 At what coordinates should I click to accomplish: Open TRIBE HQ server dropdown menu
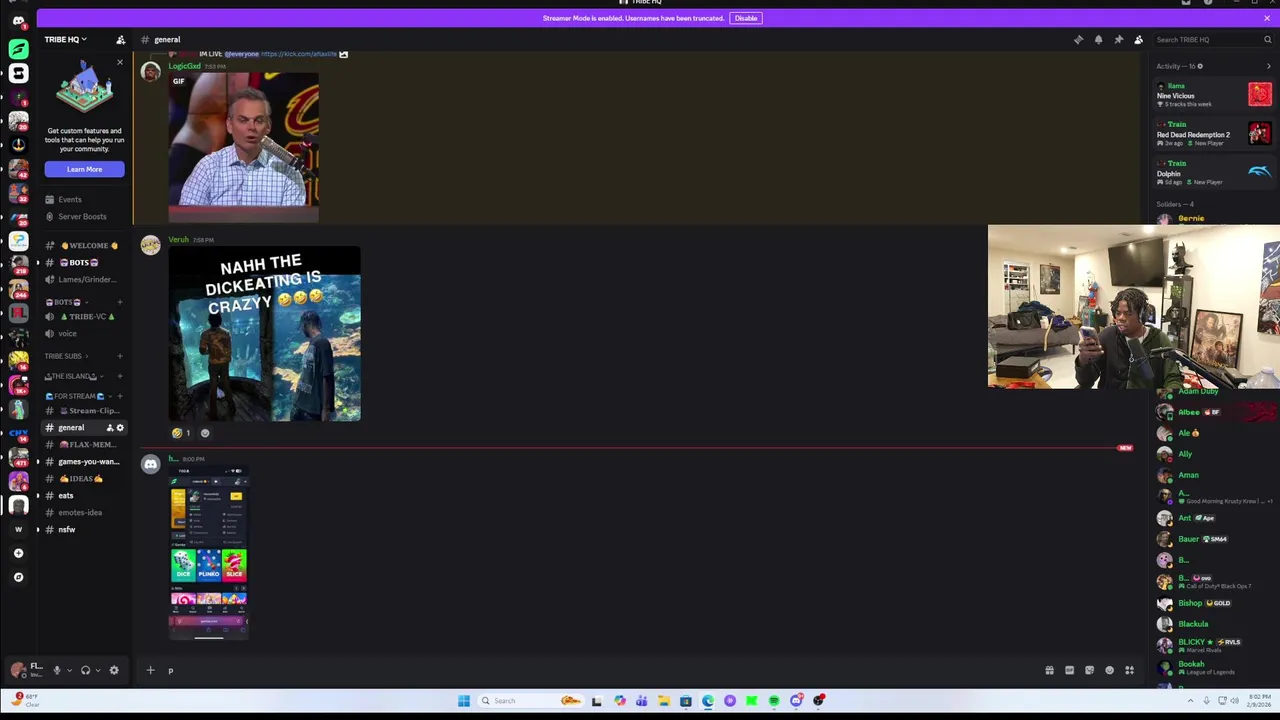coord(65,40)
